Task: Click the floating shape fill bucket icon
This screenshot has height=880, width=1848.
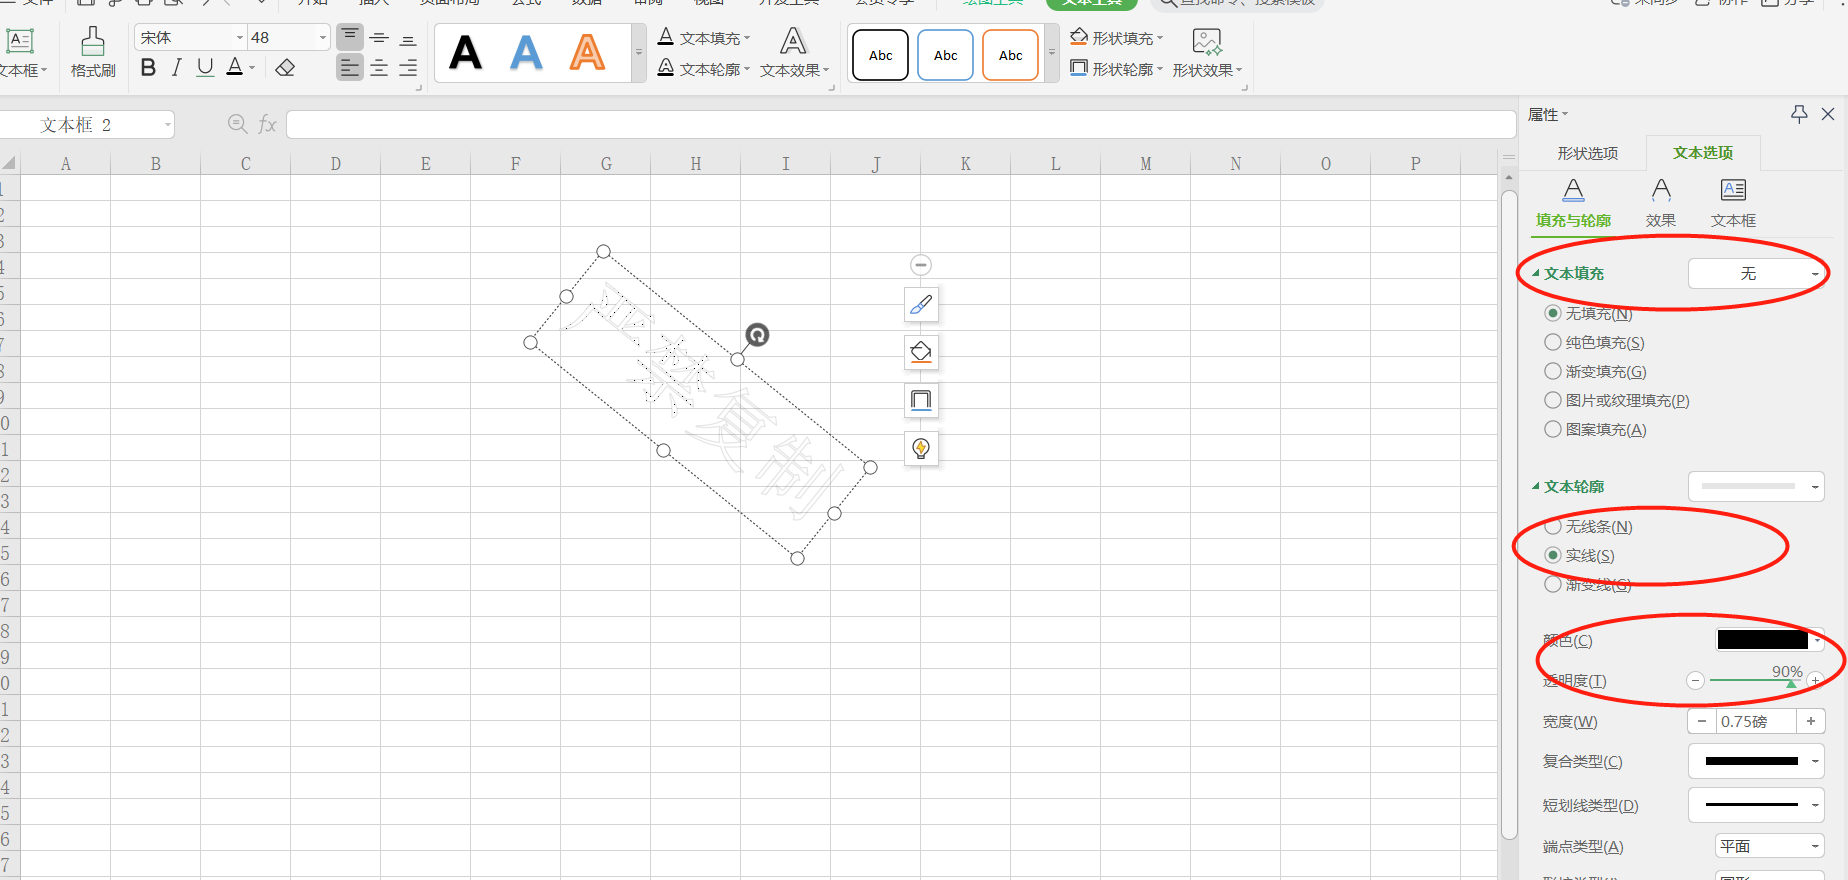Action: [921, 352]
